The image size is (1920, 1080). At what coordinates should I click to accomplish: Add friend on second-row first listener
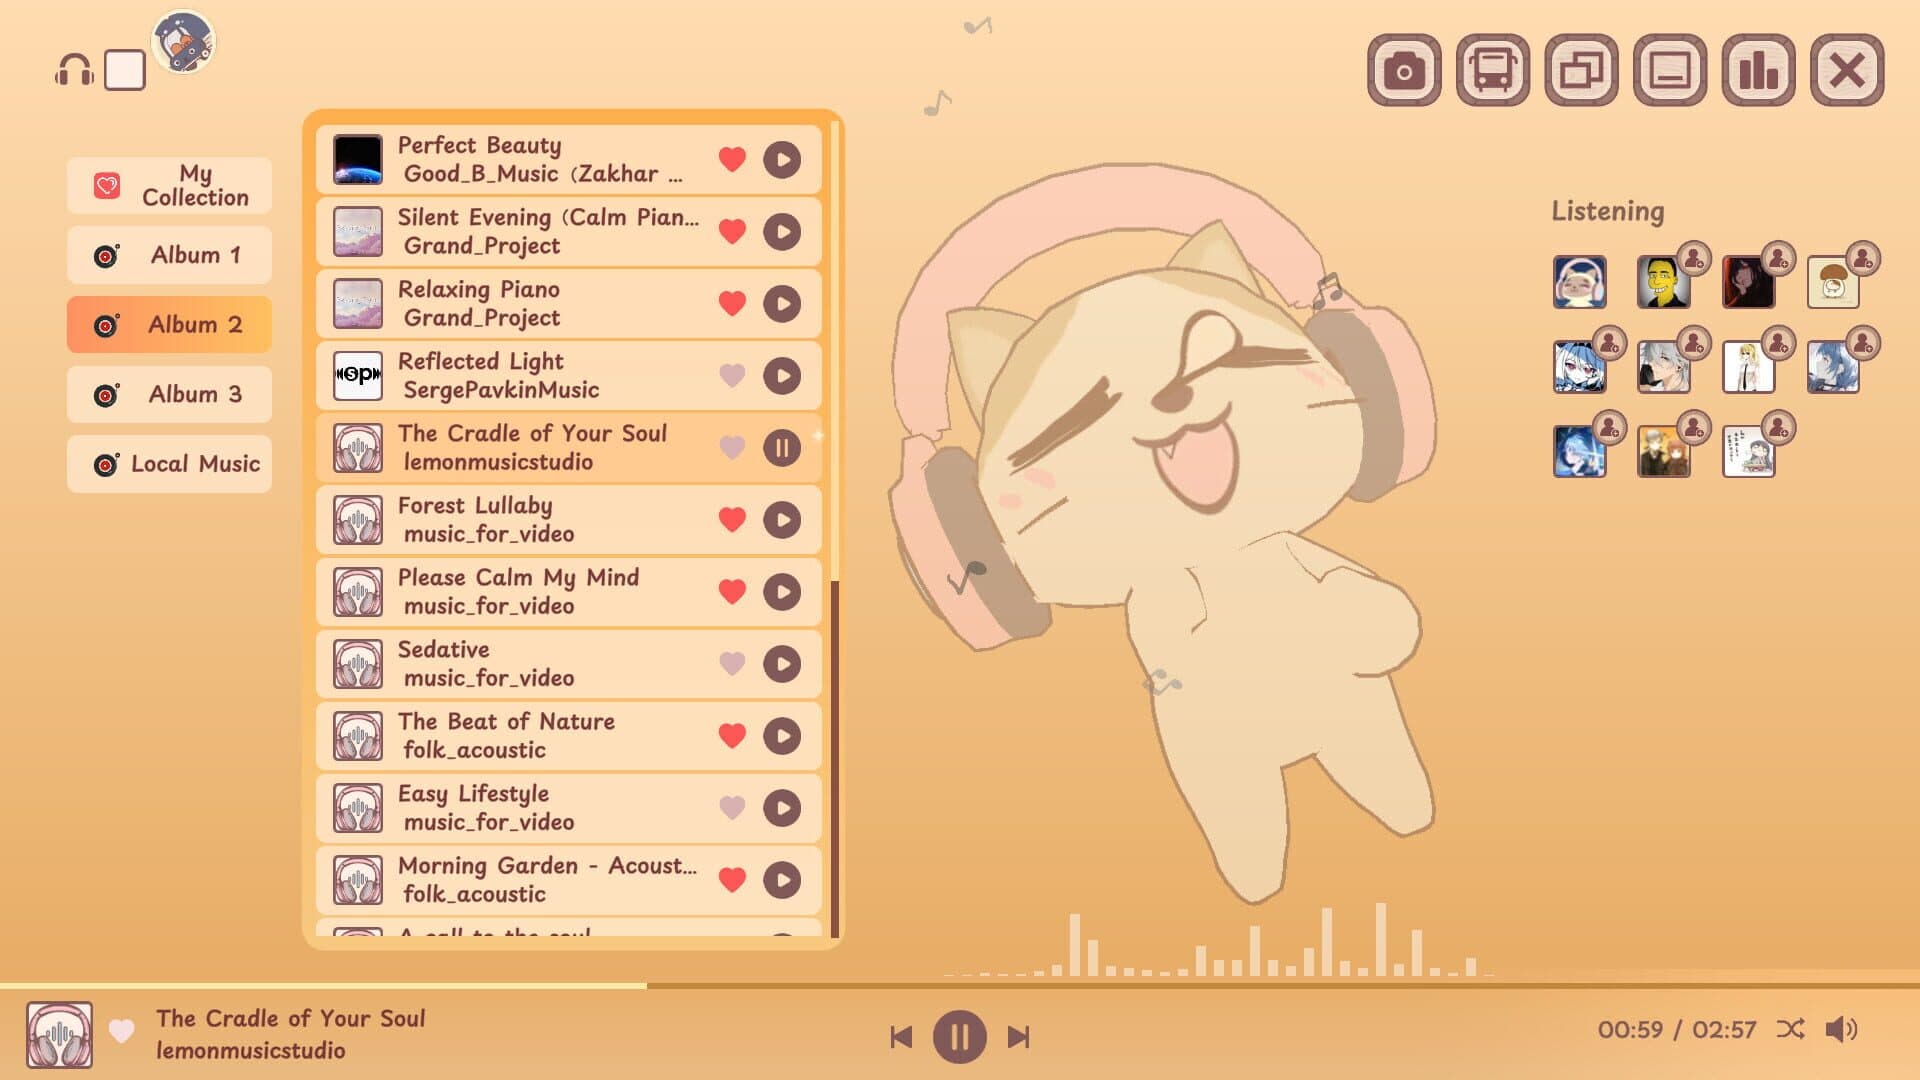[x=1610, y=343]
